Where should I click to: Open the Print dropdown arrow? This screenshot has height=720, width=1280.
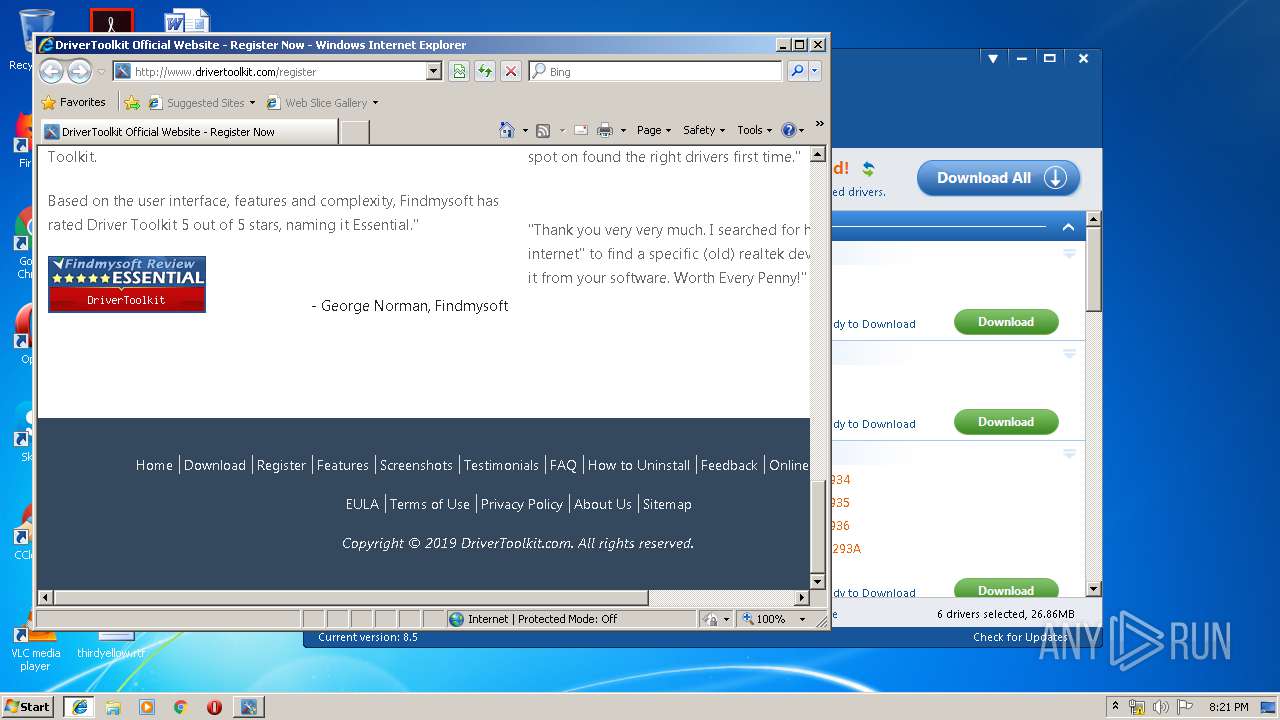point(623,130)
